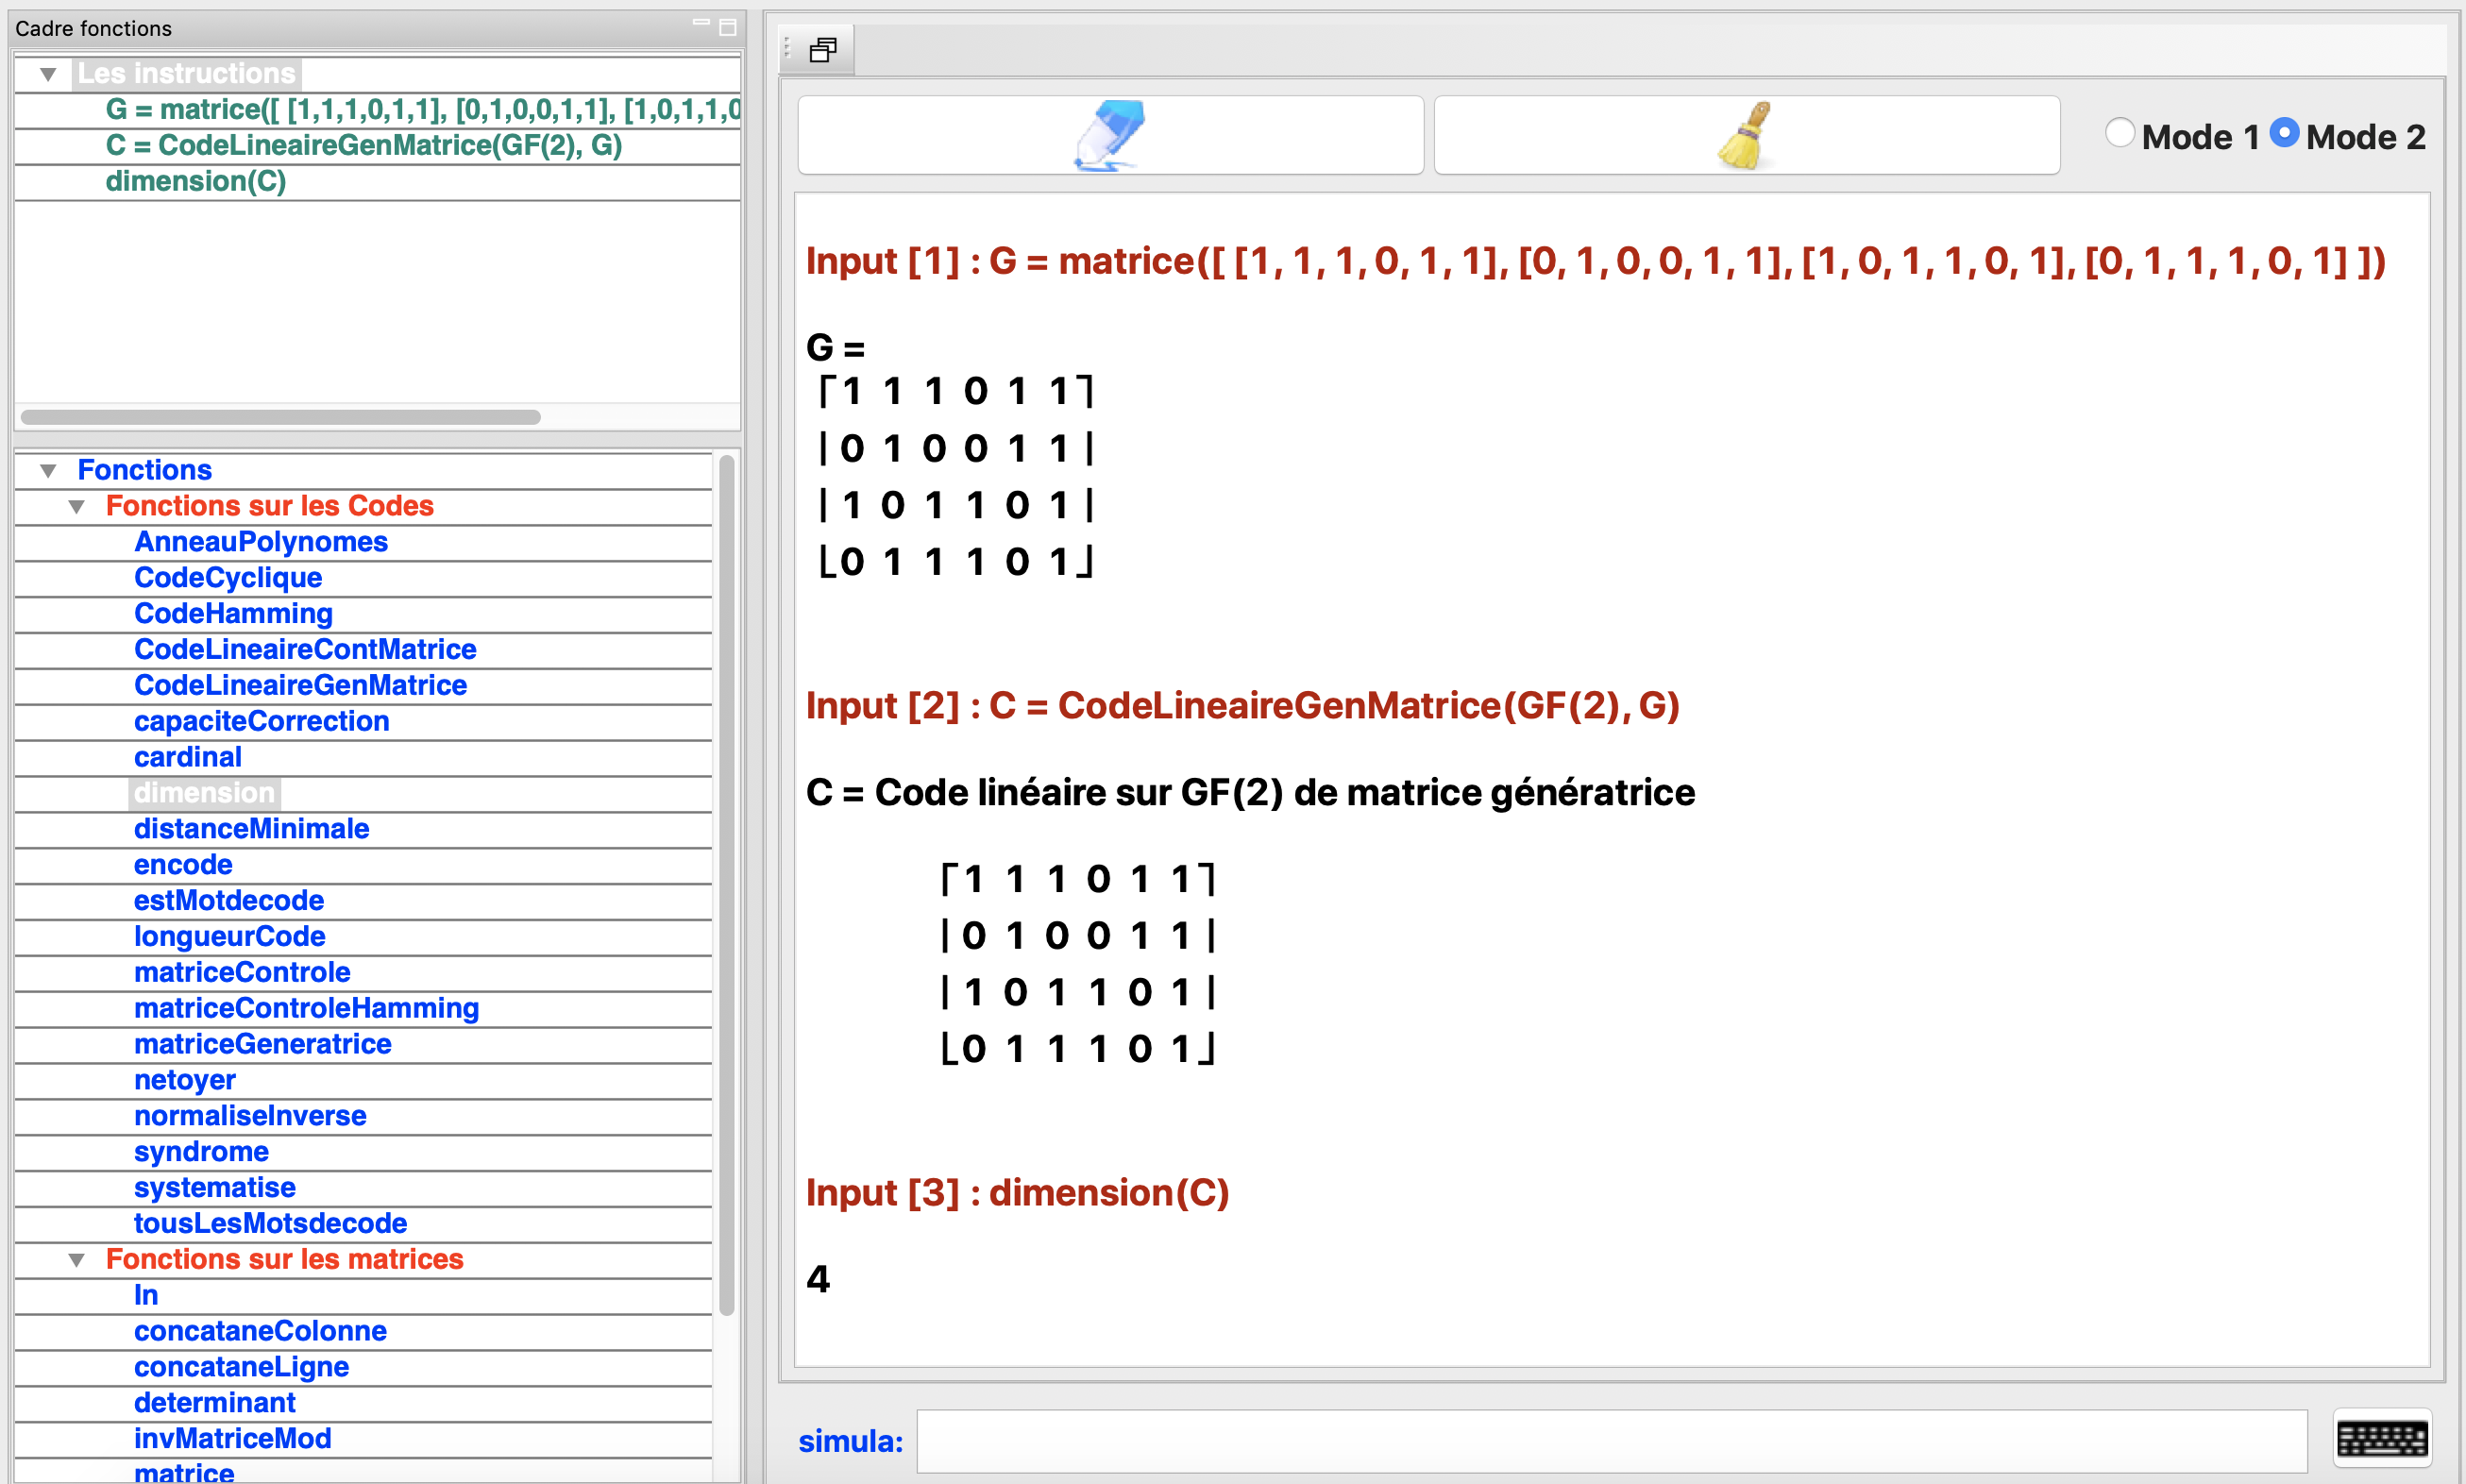Collapse Fonctions sur les matrices group
Viewport: 2466px width, 1484px height.
(x=77, y=1260)
